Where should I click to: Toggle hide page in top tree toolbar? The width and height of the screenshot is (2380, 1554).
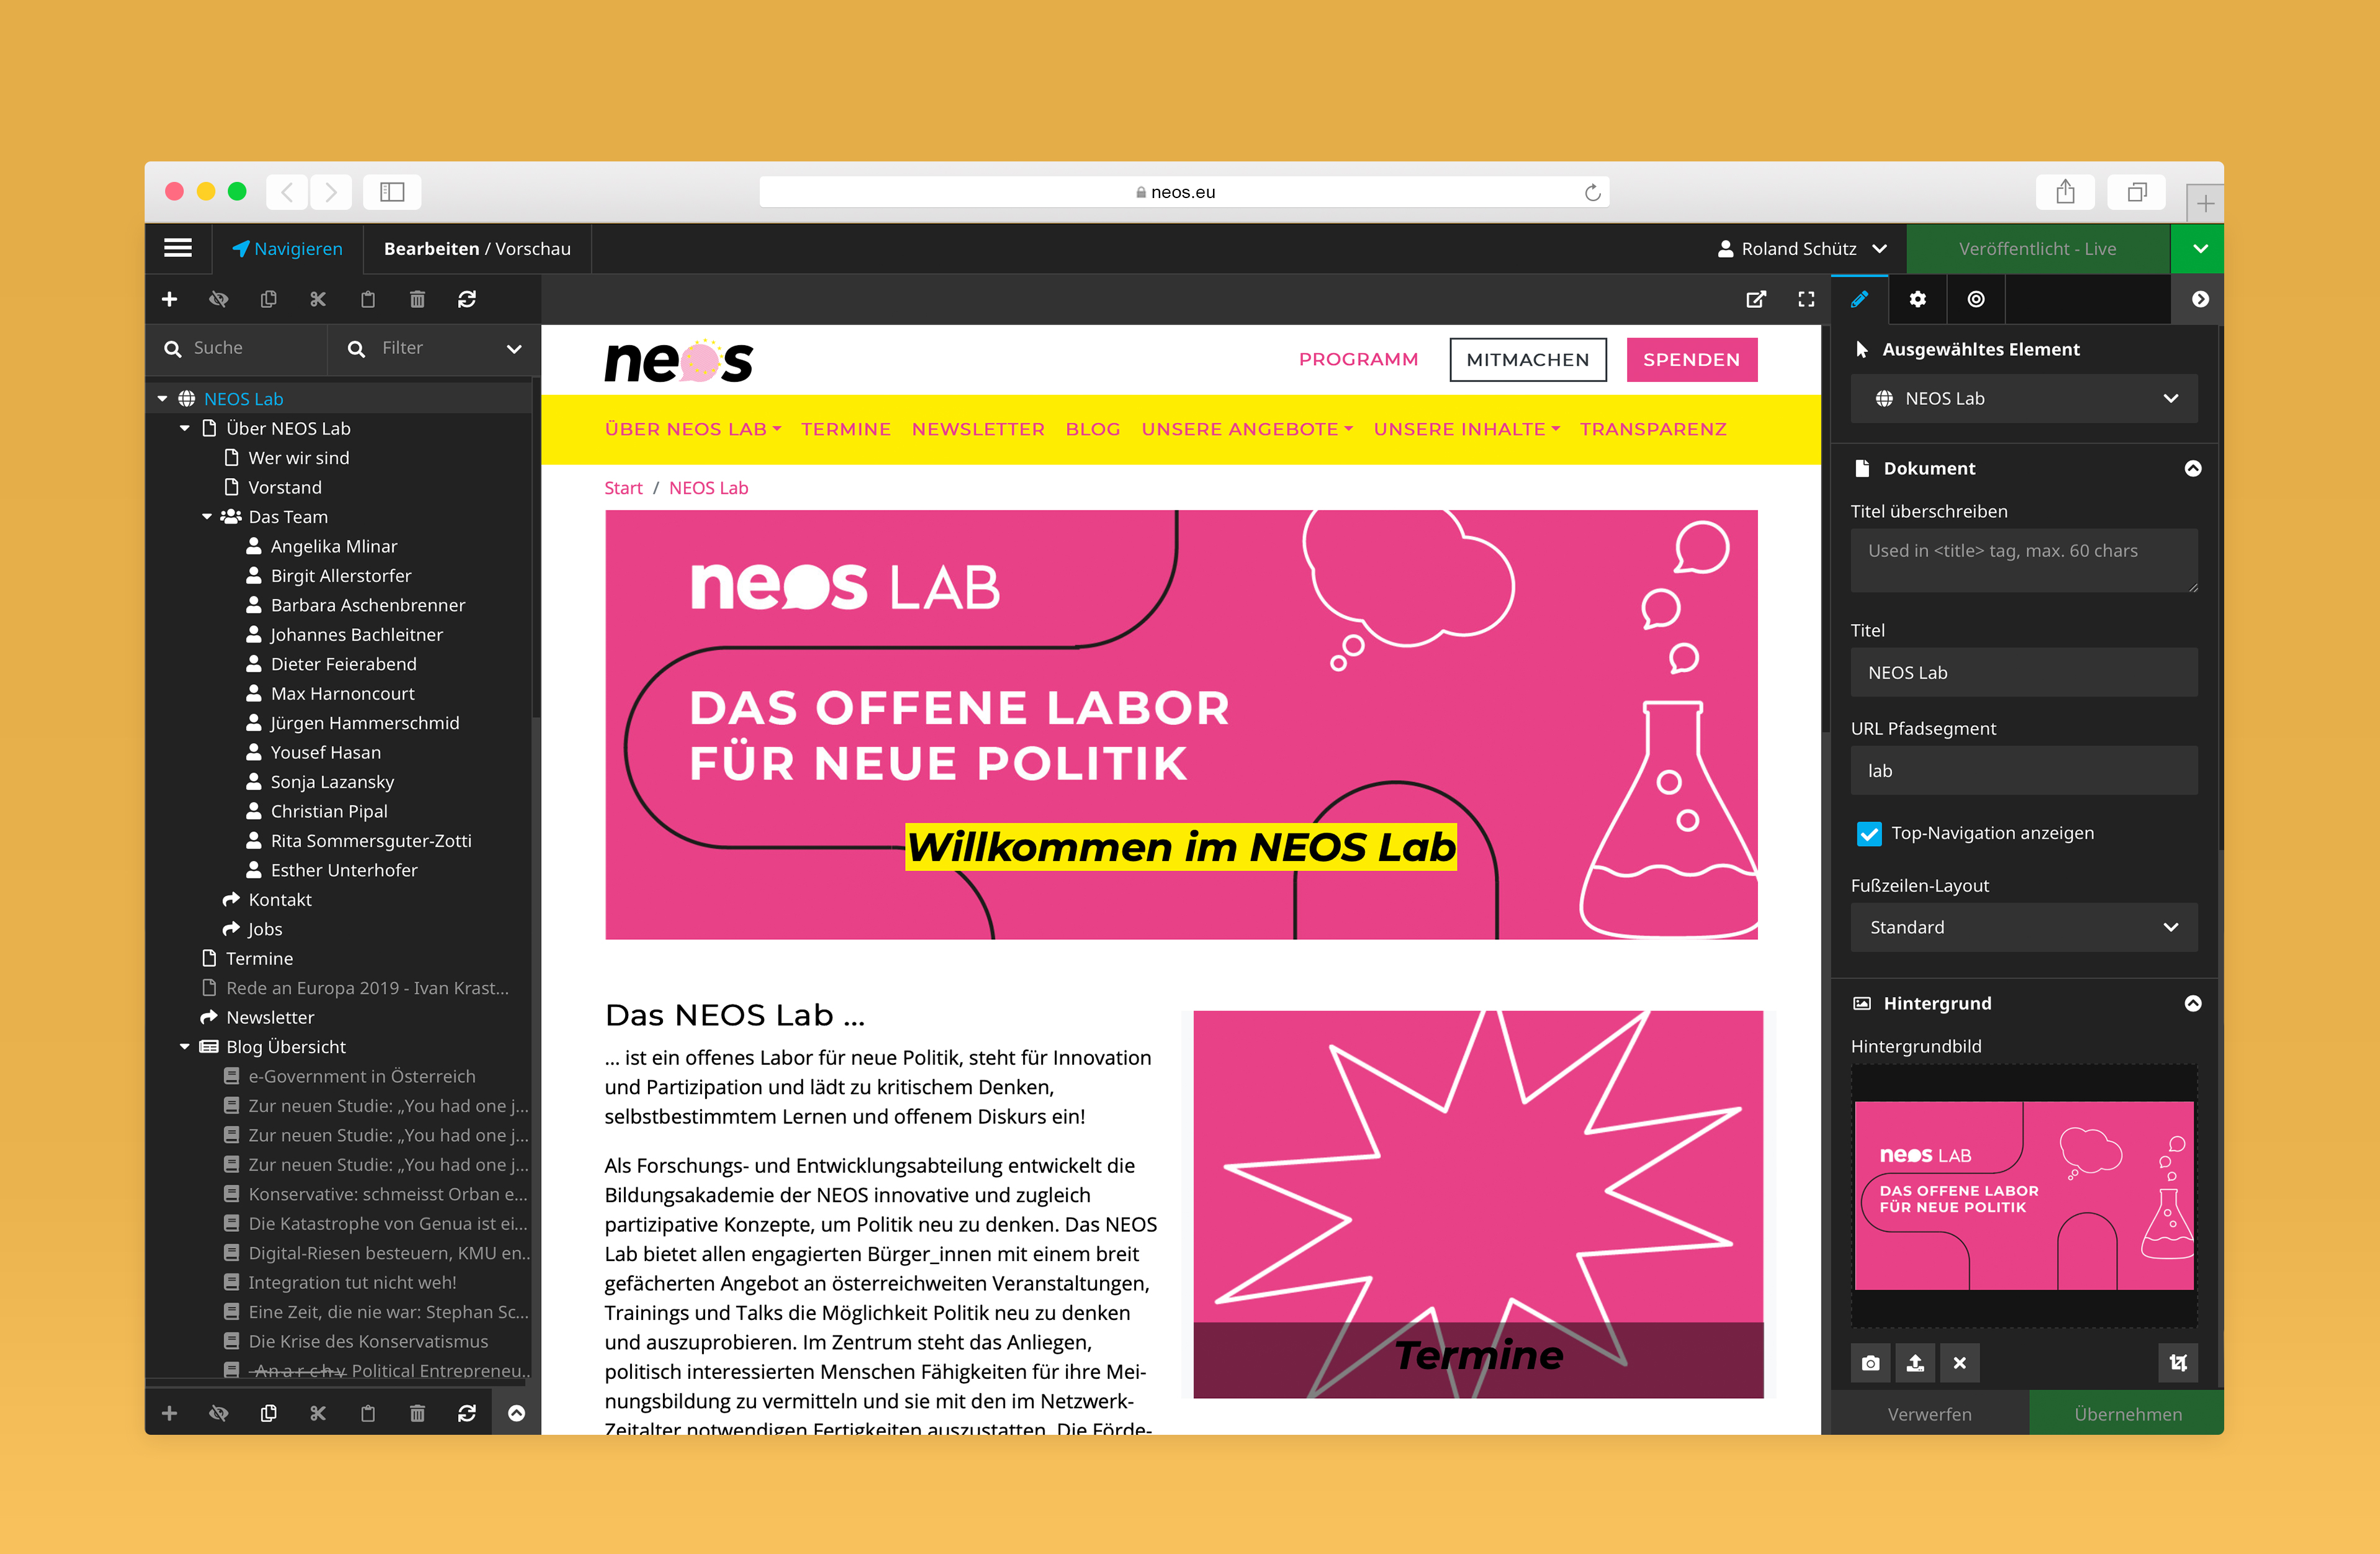pyautogui.click(x=219, y=299)
